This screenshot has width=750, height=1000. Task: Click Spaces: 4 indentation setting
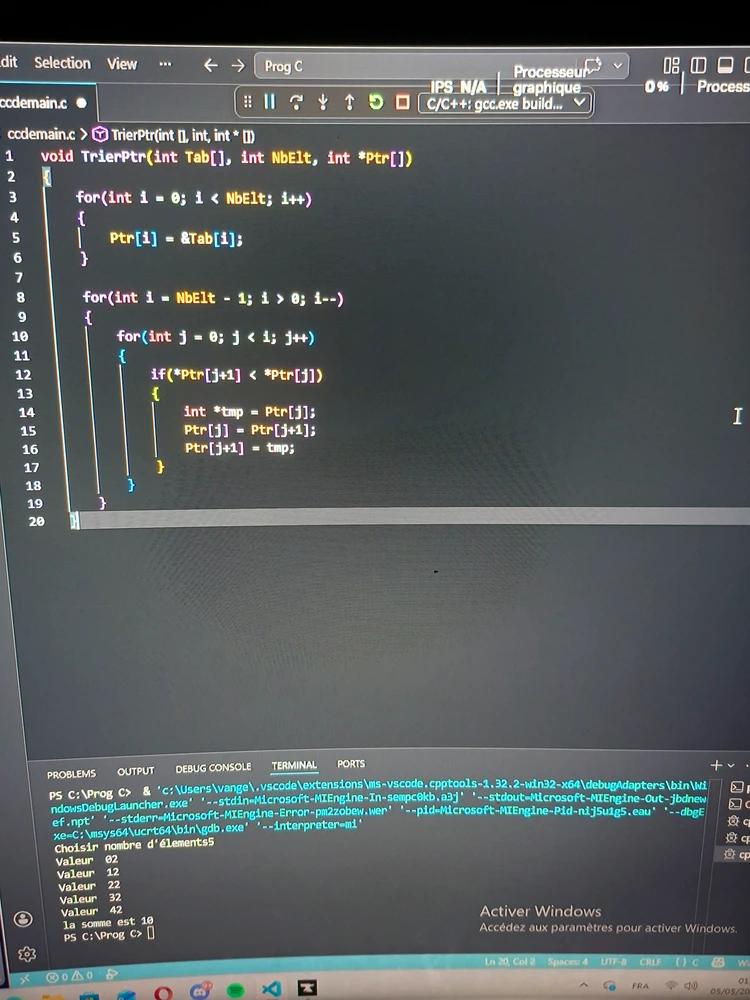pos(568,961)
